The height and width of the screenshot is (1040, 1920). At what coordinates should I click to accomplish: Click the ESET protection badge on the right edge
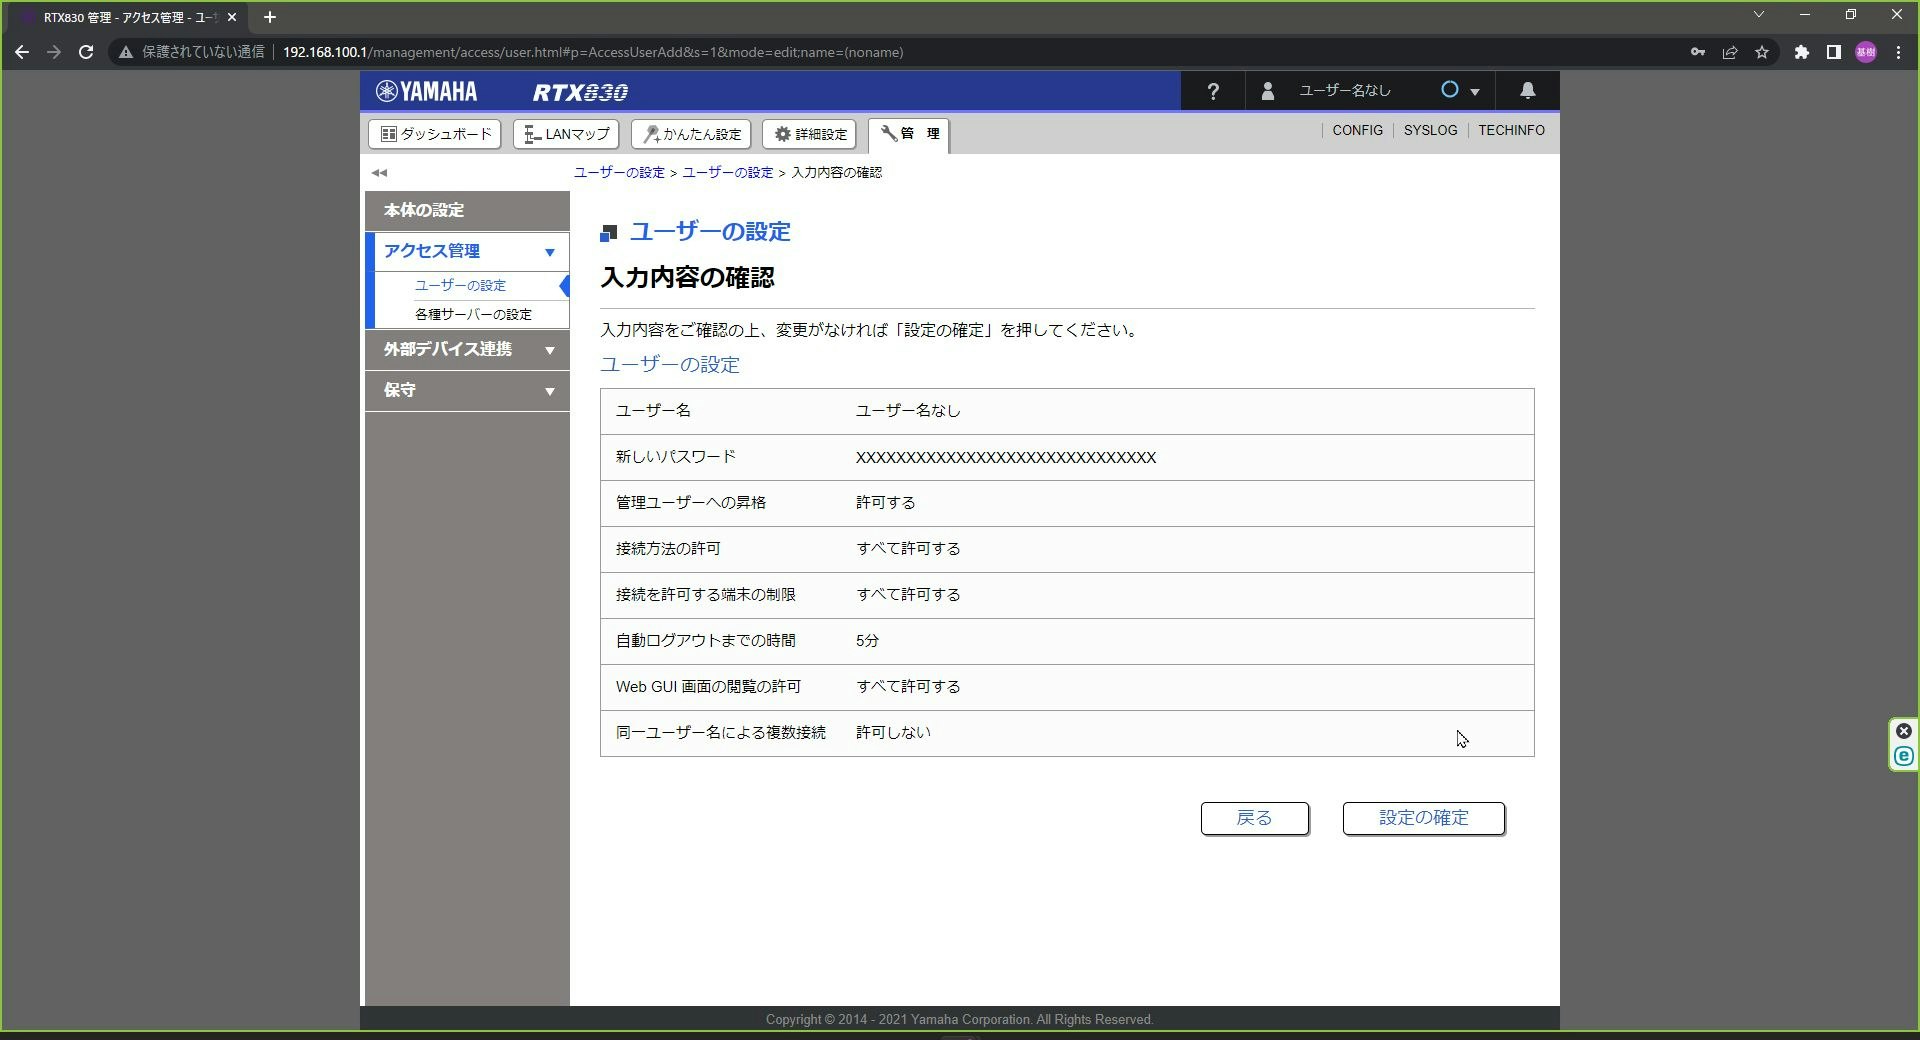click(x=1903, y=757)
